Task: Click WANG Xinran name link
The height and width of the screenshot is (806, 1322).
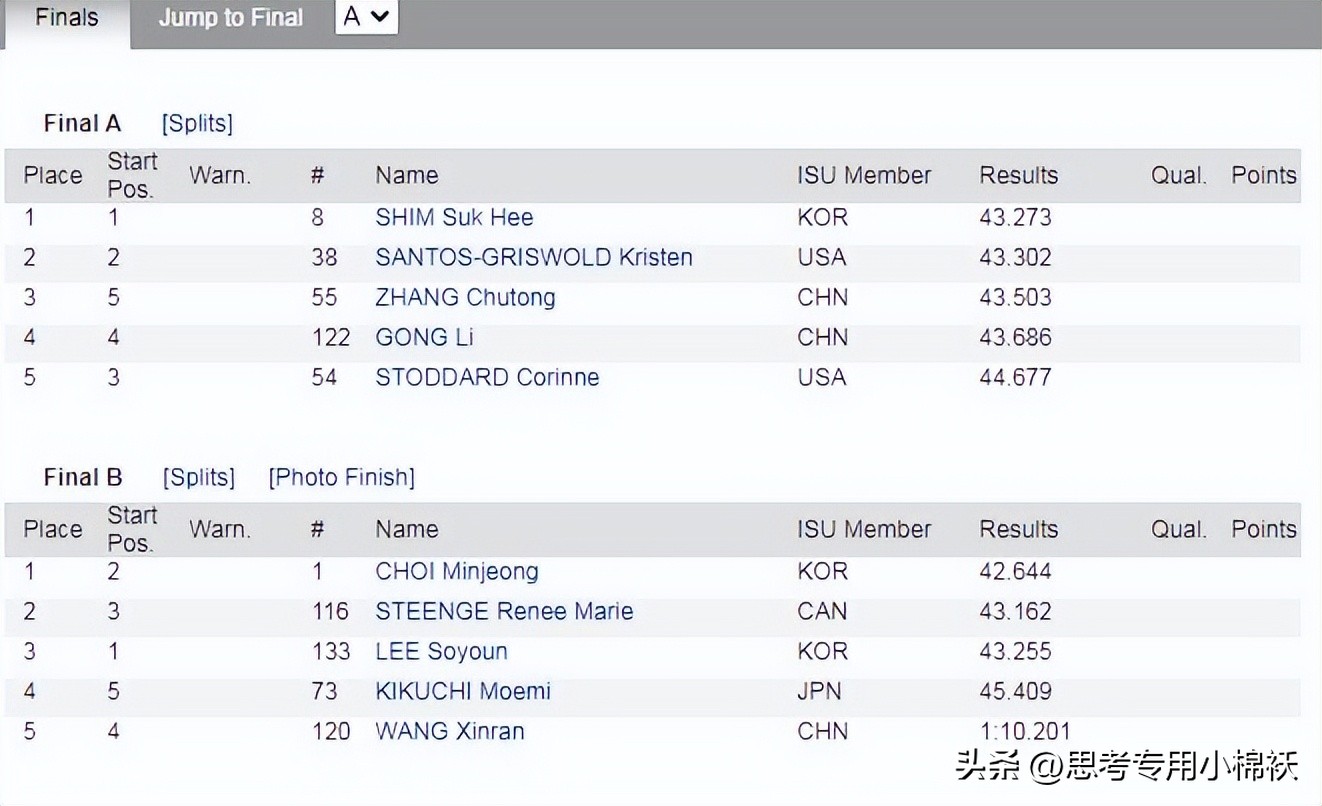Action: pyautogui.click(x=449, y=731)
